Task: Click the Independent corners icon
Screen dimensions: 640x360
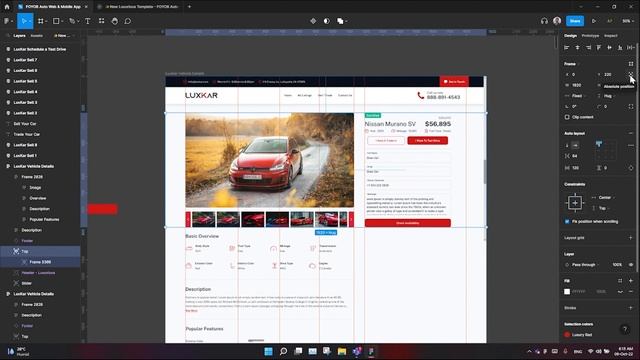Action: 631,106
